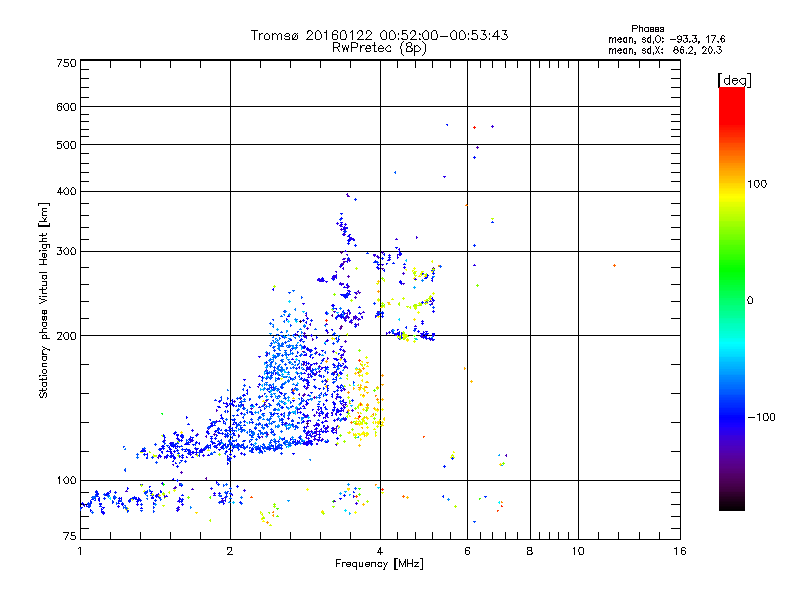Viewport: 800px width, 600px height.
Task: Click the colorbar tick label '100'
Action: [757, 184]
